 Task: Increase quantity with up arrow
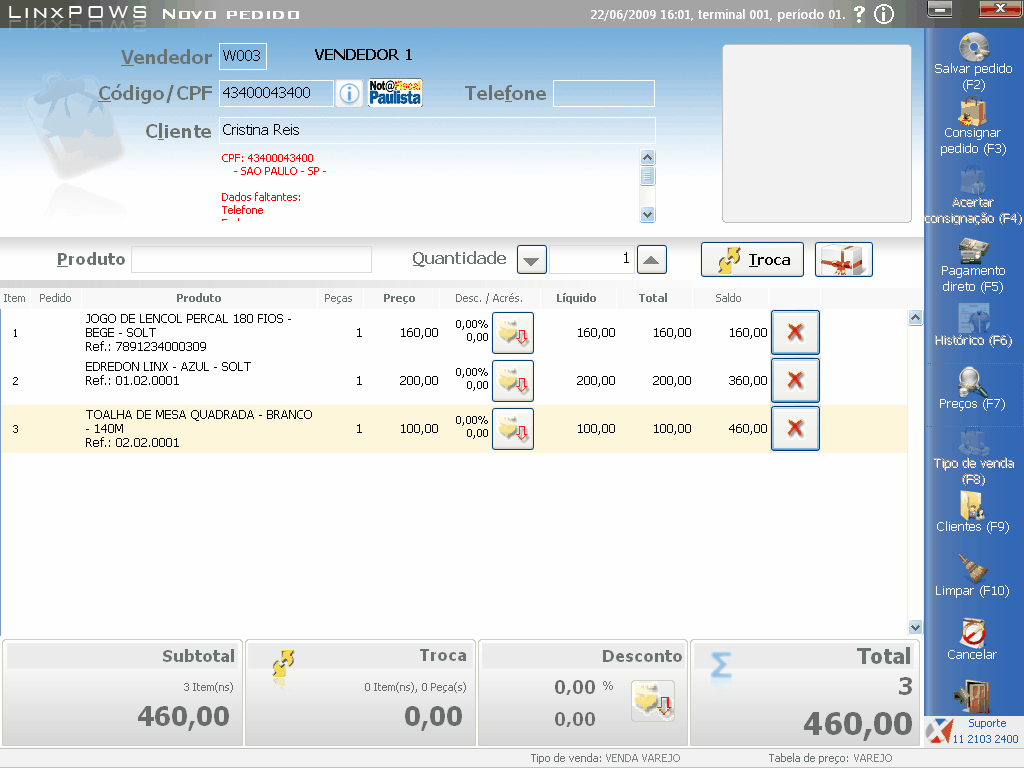pyautogui.click(x=652, y=260)
